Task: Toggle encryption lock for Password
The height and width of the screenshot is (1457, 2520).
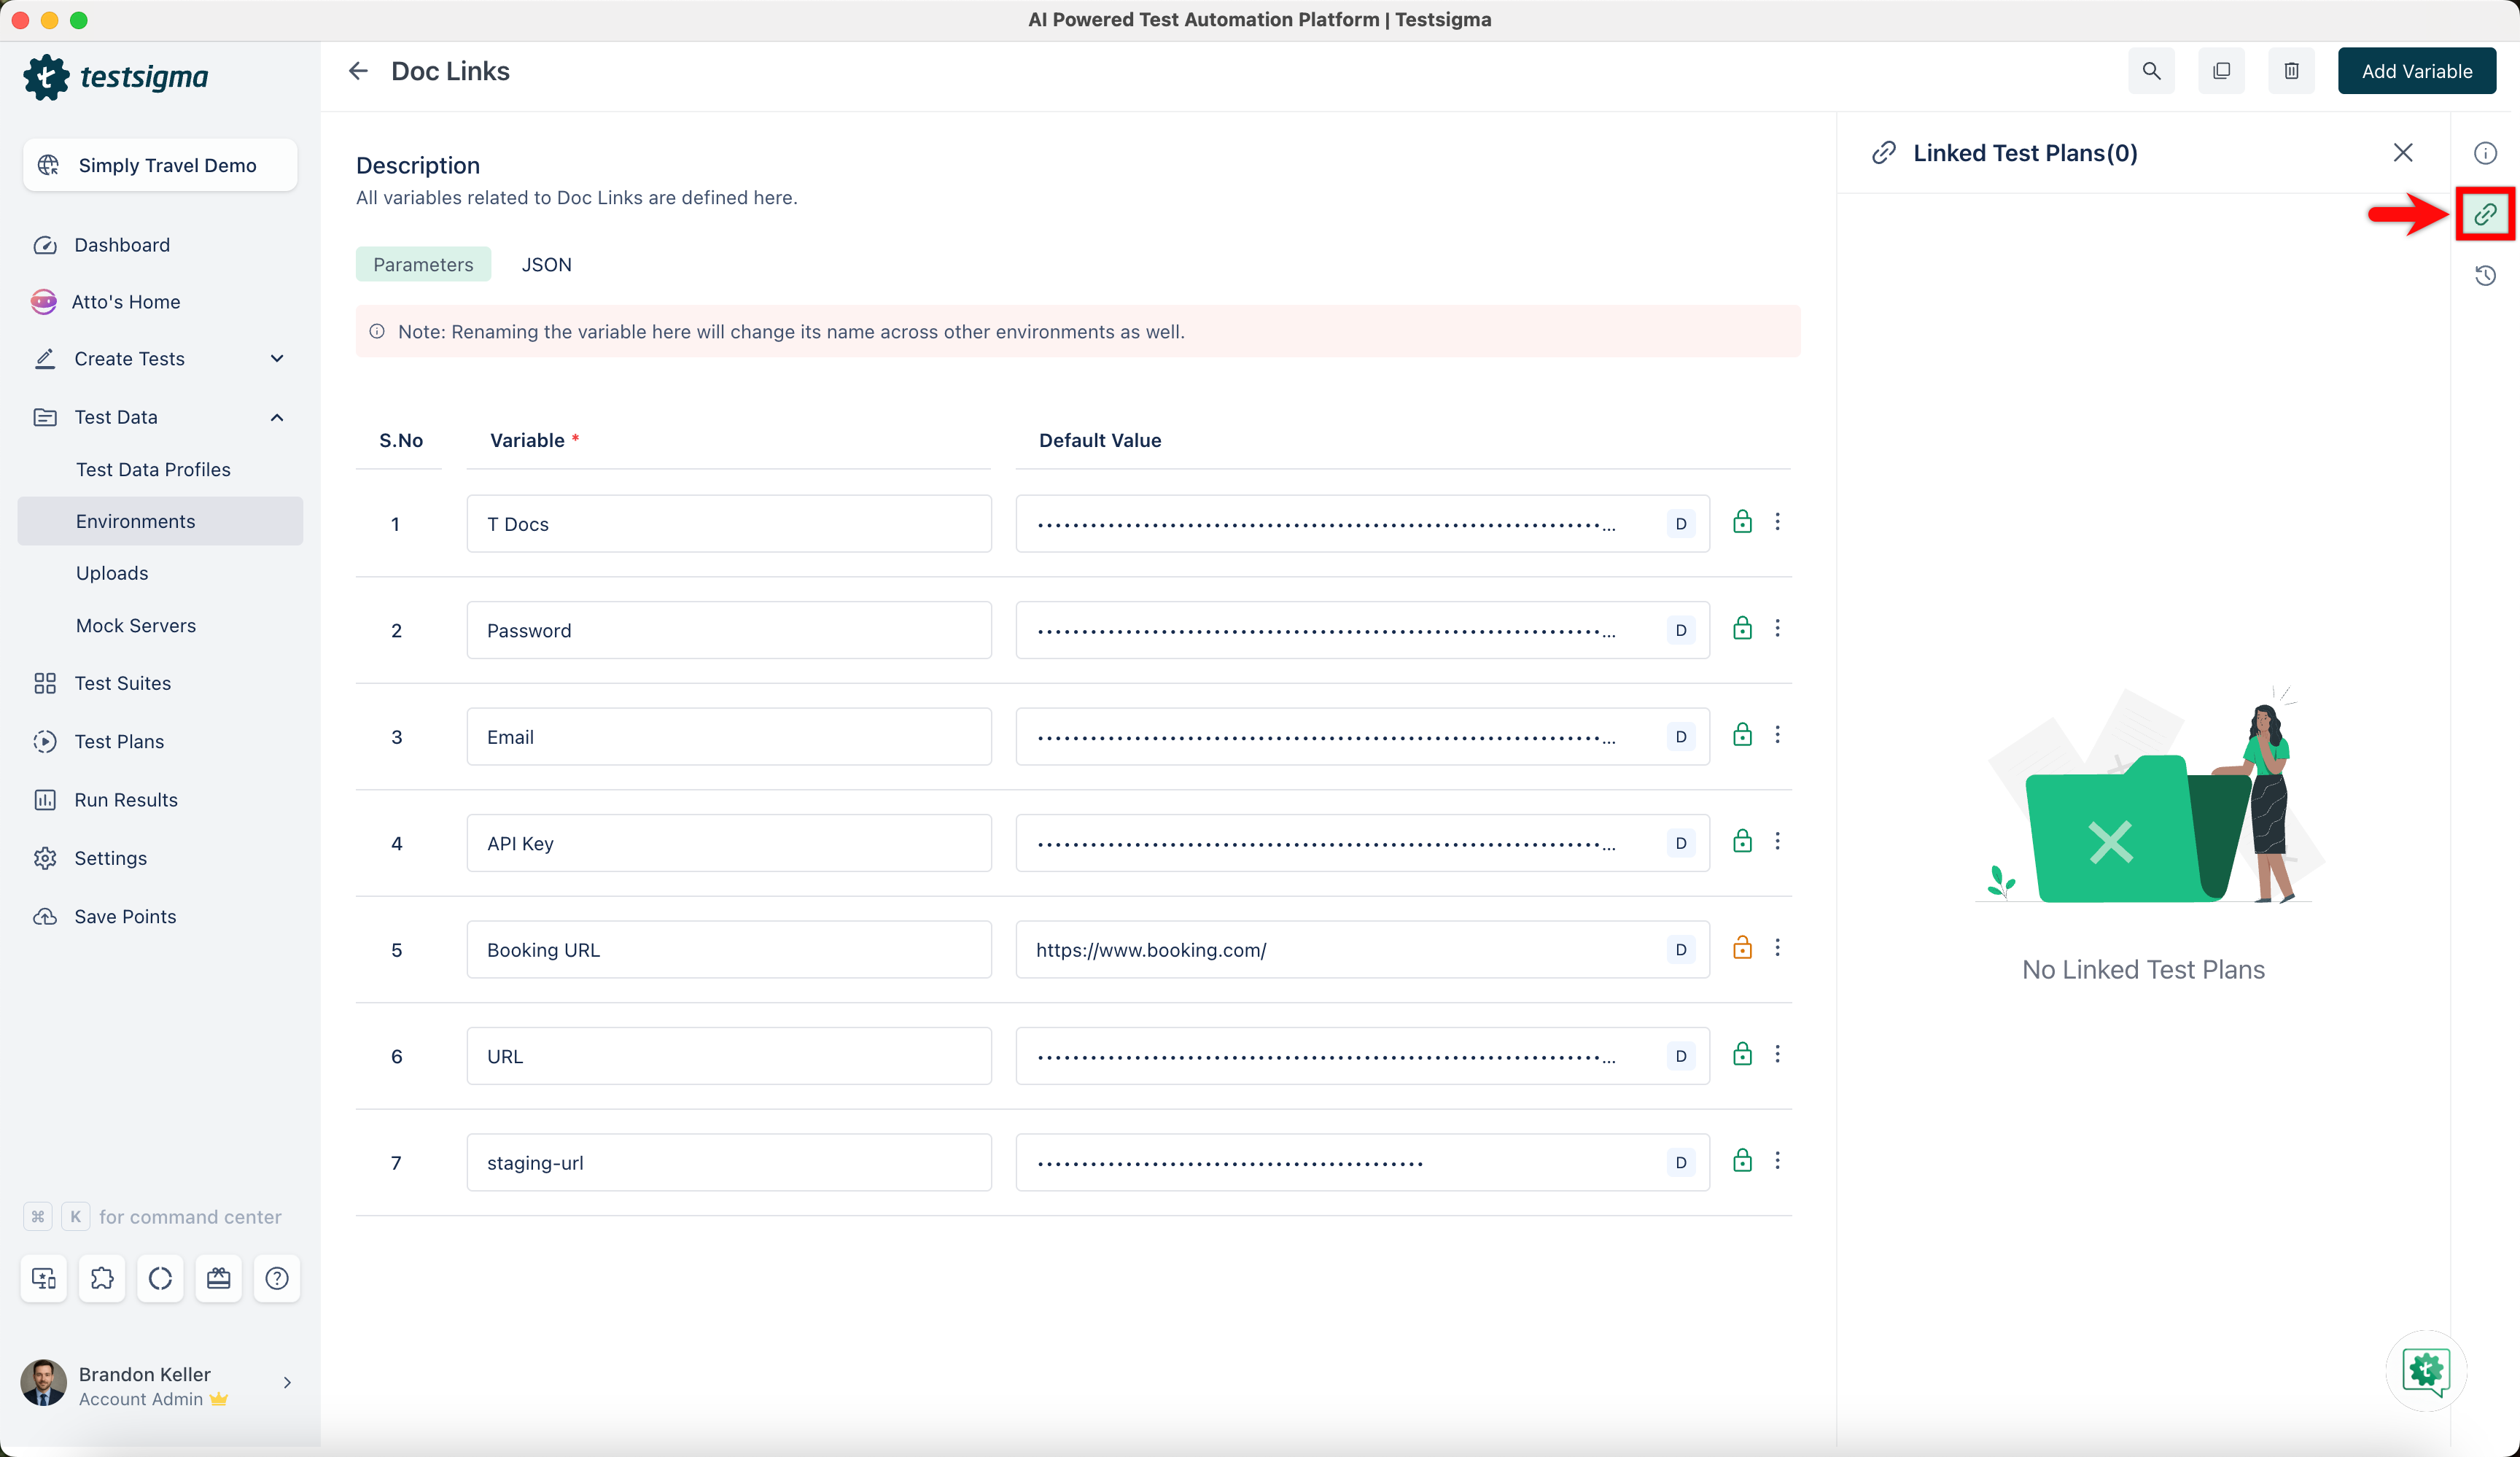Action: click(x=1742, y=628)
